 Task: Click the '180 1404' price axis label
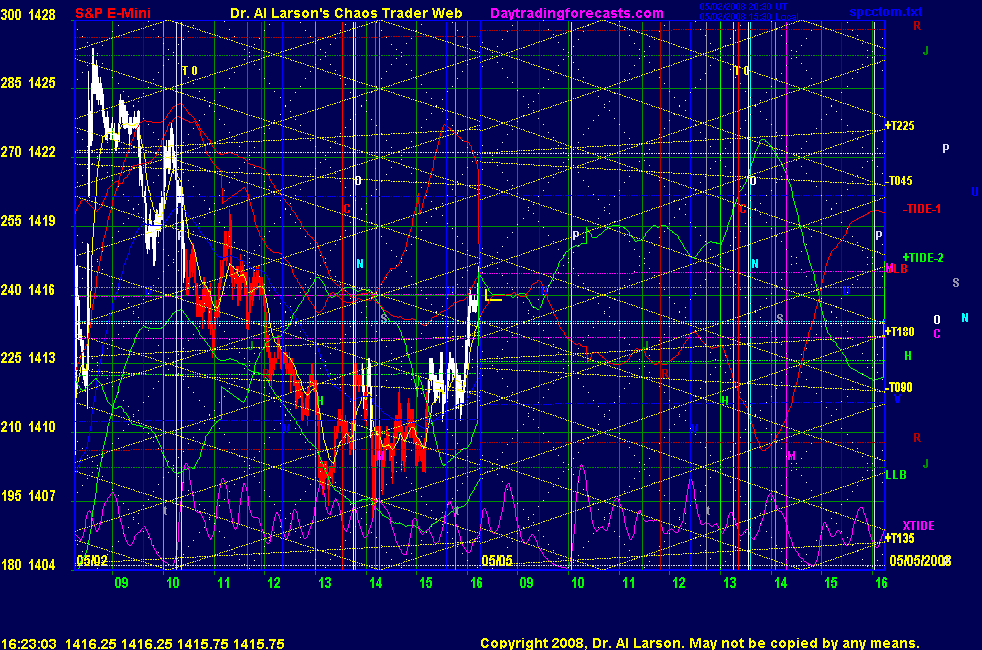pos(28,564)
